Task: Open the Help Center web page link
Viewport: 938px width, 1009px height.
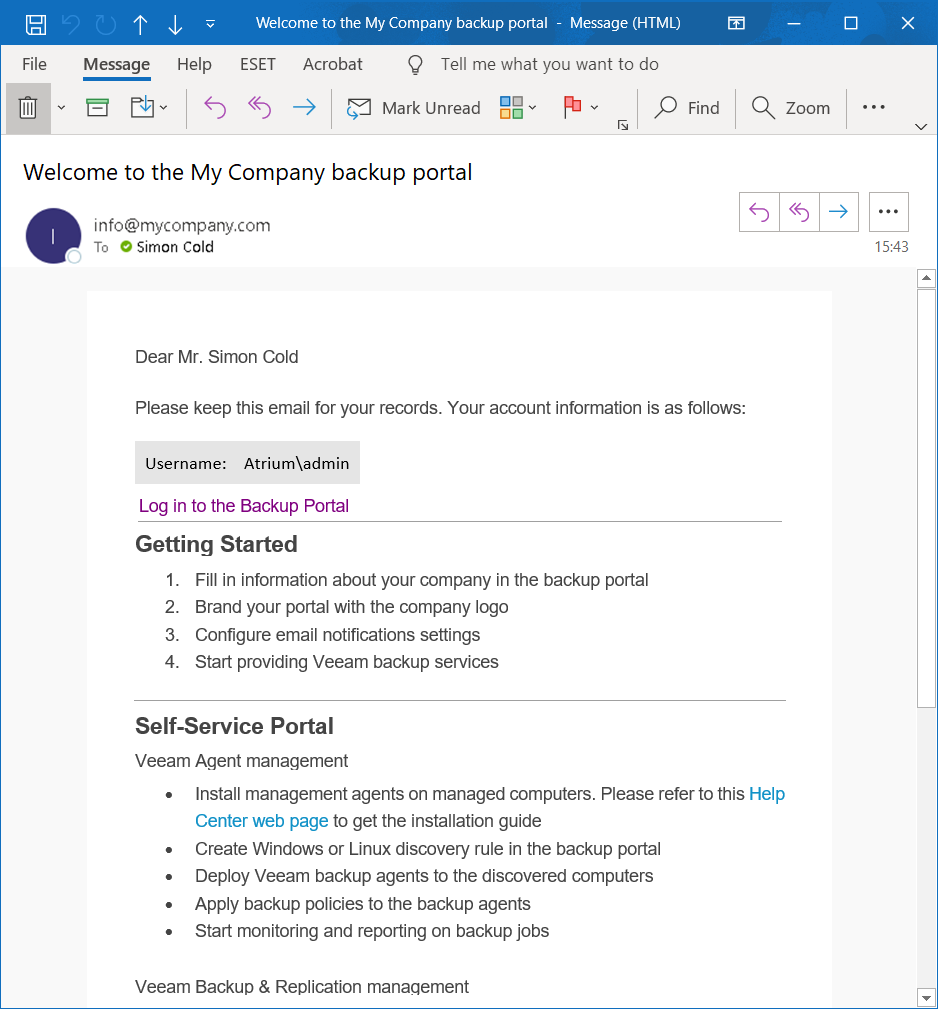Action: pyautogui.click(x=262, y=821)
